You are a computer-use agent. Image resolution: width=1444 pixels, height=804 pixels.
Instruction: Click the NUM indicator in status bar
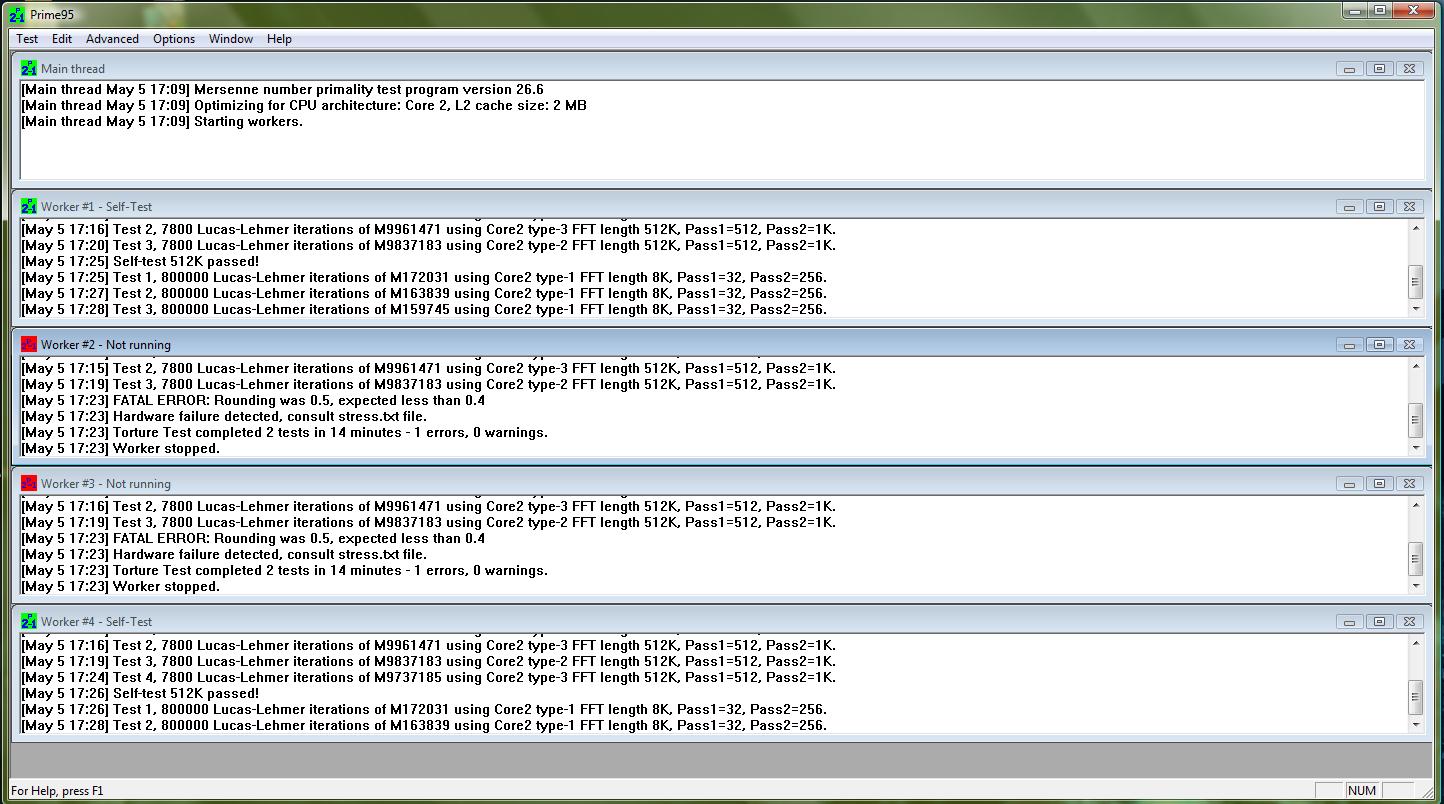tap(1362, 791)
